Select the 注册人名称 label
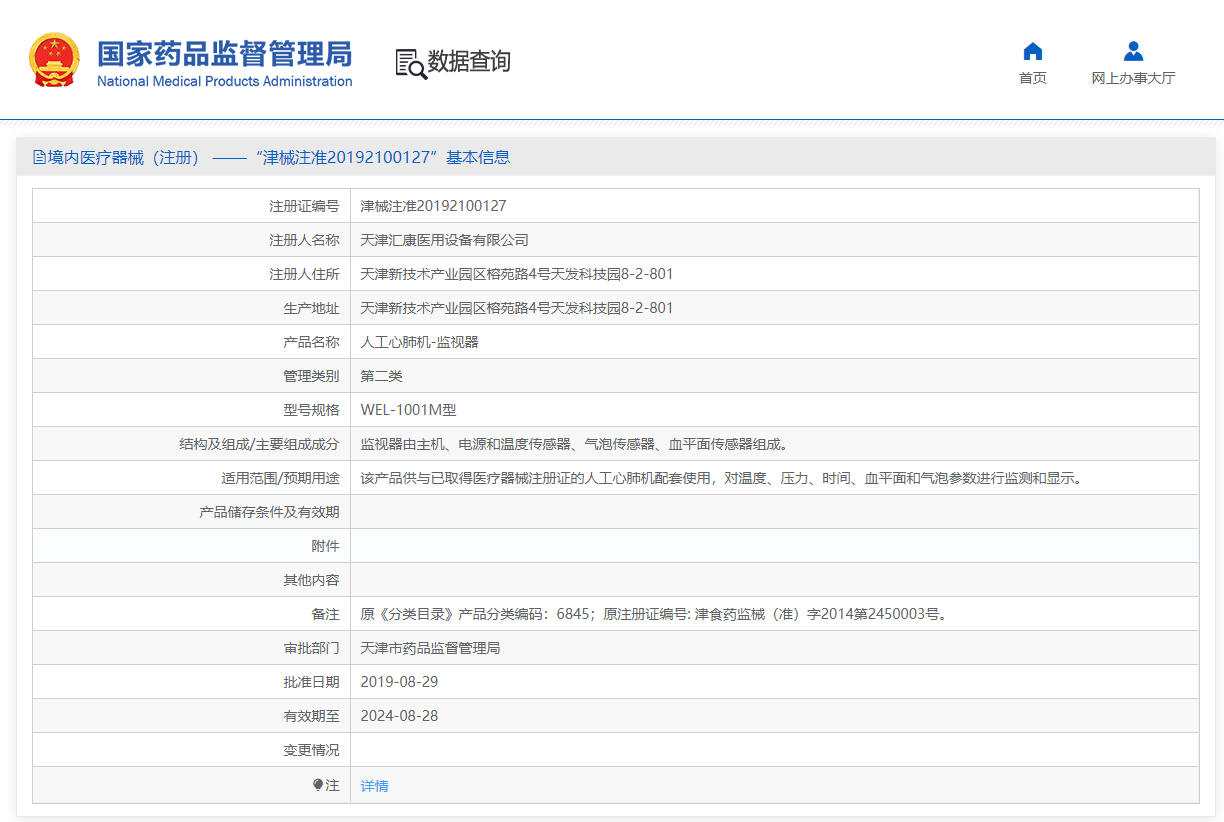1224x822 pixels. 304,240
